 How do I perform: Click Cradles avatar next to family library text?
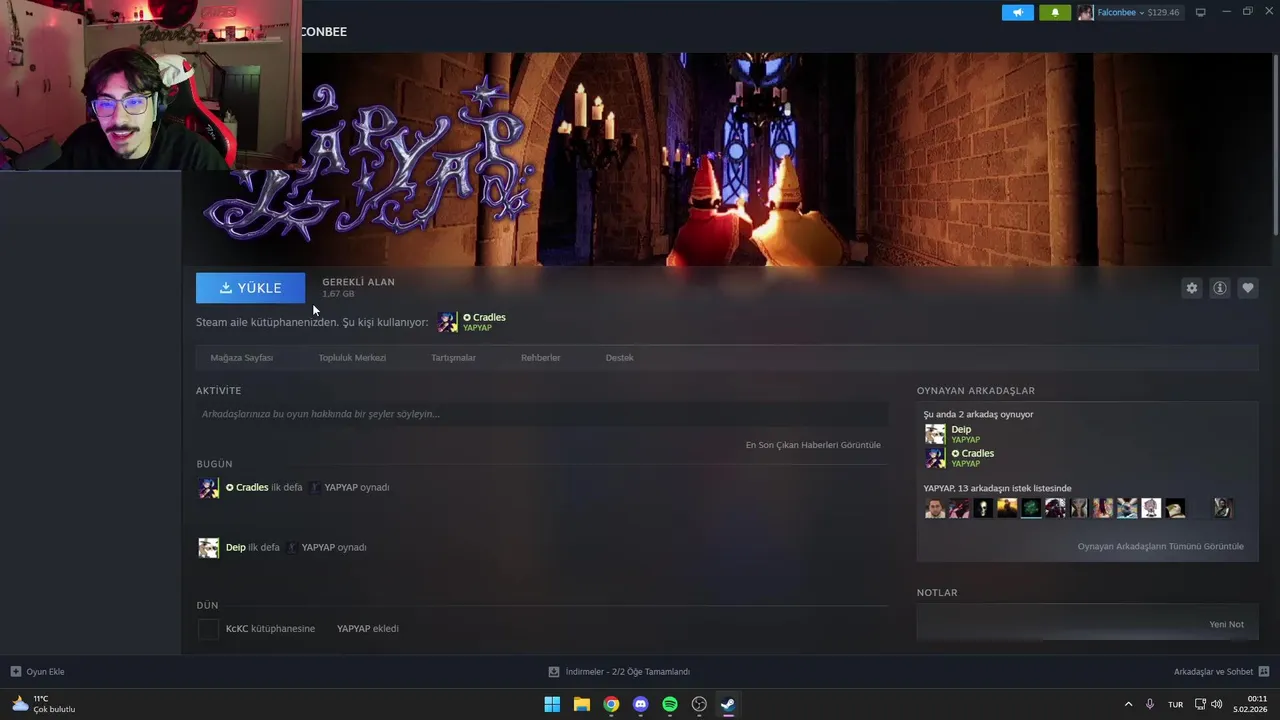click(x=447, y=322)
